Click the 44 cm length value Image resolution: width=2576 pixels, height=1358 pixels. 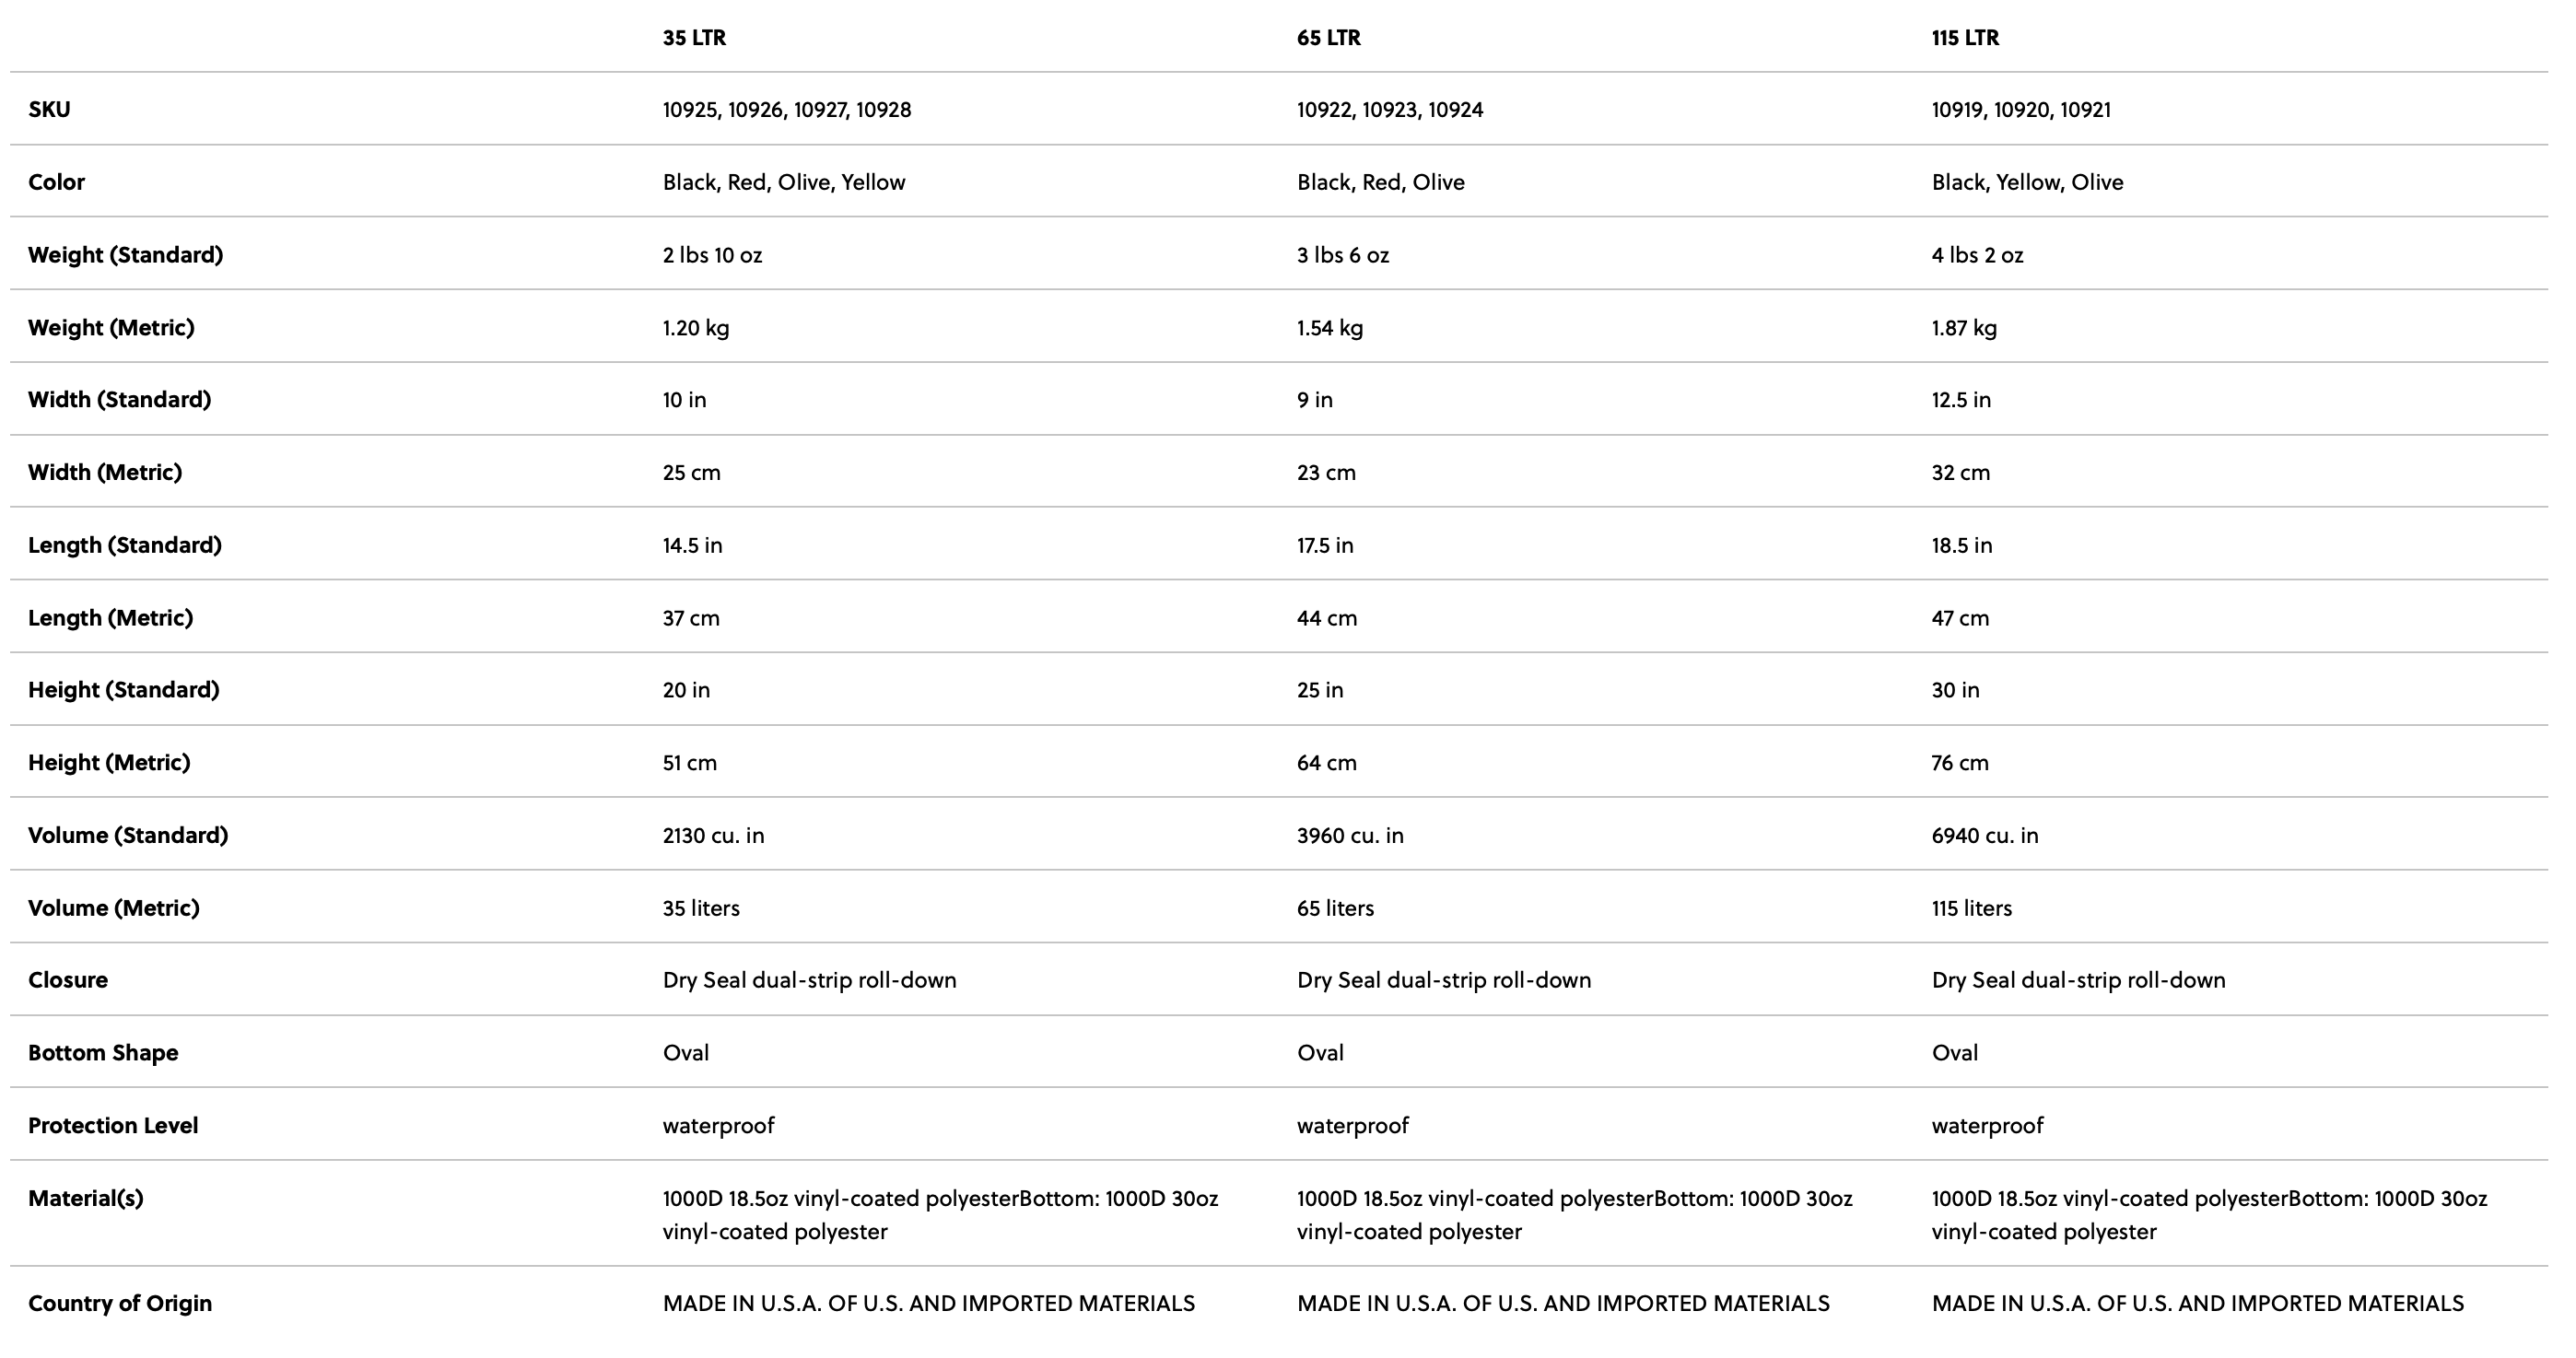[1326, 618]
